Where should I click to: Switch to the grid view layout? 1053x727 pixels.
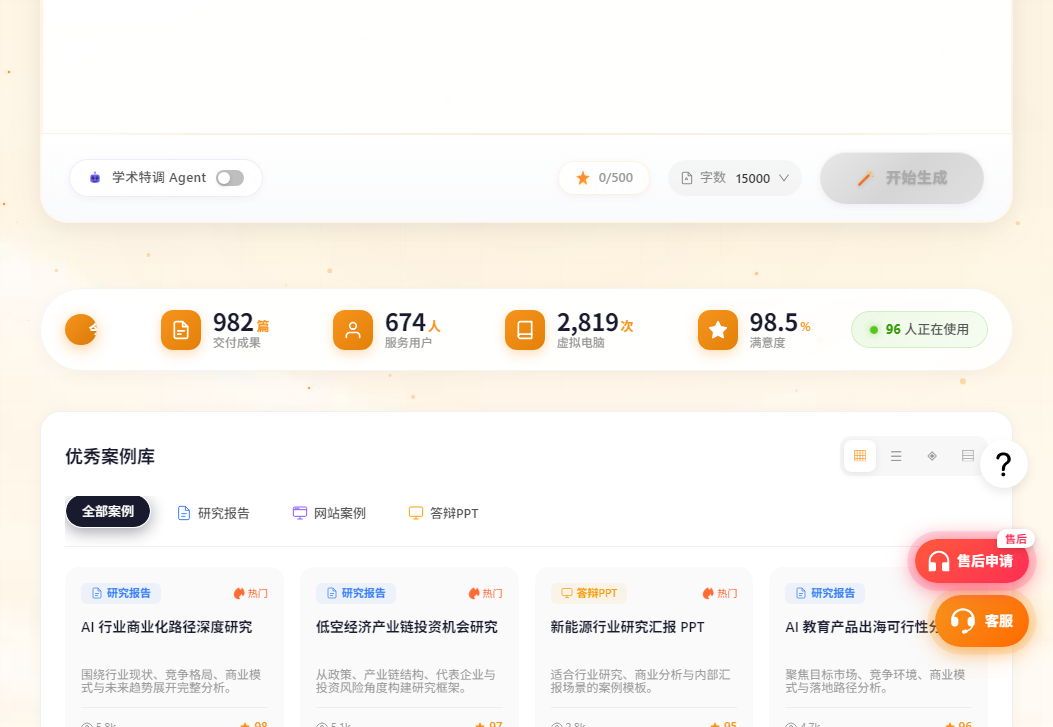click(x=860, y=456)
